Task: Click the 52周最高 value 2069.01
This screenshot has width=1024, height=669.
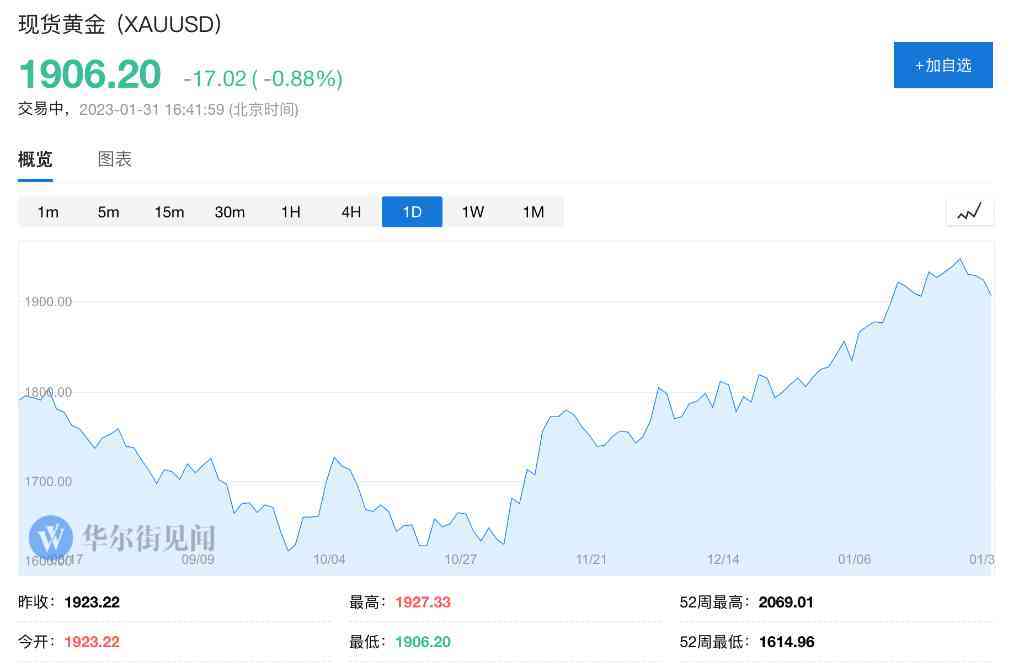Action: (785, 602)
